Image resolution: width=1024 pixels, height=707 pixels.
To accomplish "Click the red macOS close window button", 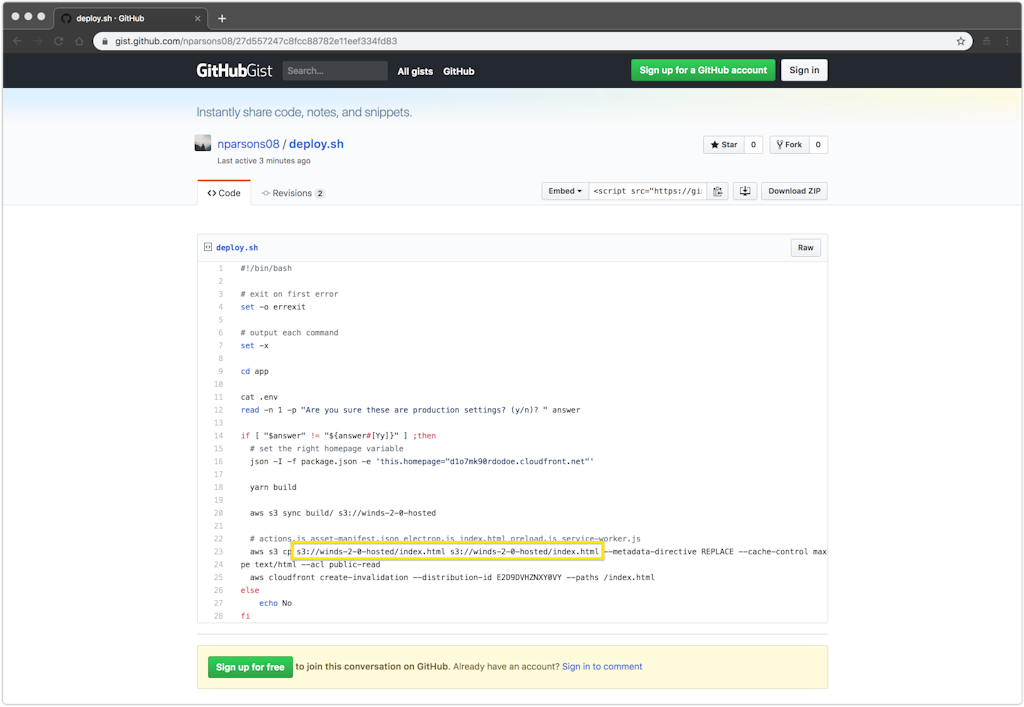I will pyautogui.click(x=16, y=16).
